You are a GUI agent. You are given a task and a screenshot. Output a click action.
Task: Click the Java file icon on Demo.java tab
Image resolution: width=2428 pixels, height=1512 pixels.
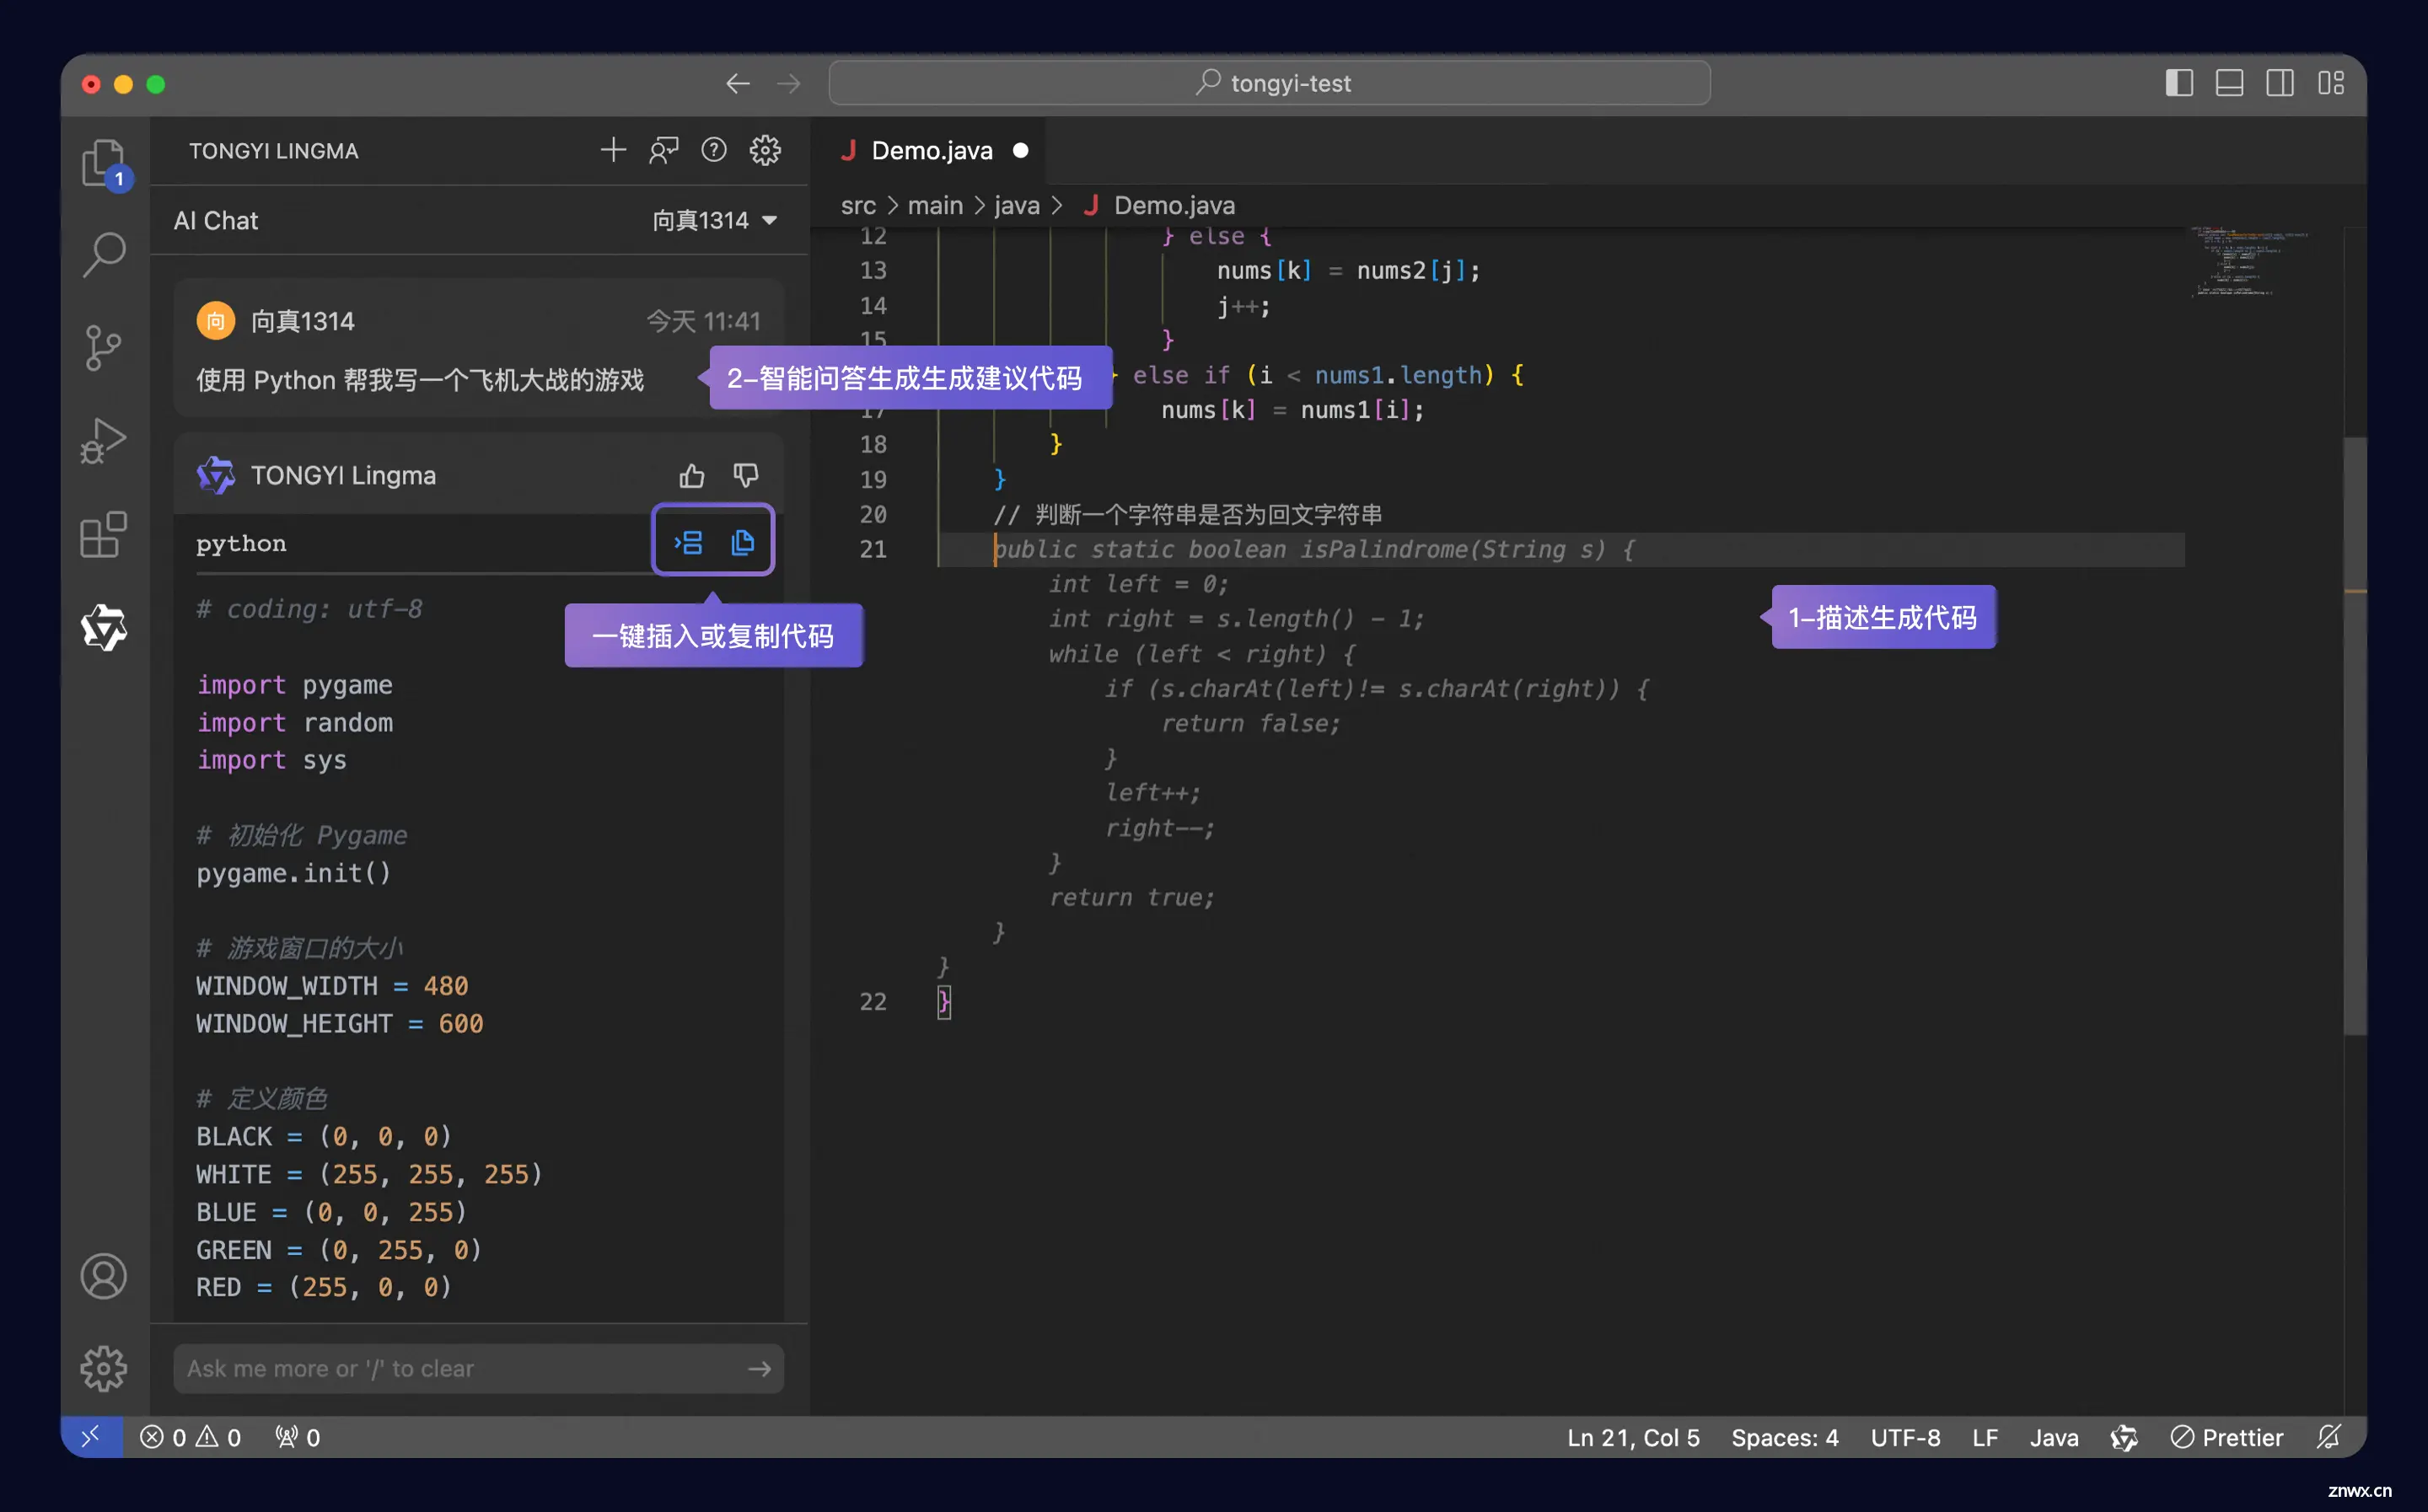(848, 150)
